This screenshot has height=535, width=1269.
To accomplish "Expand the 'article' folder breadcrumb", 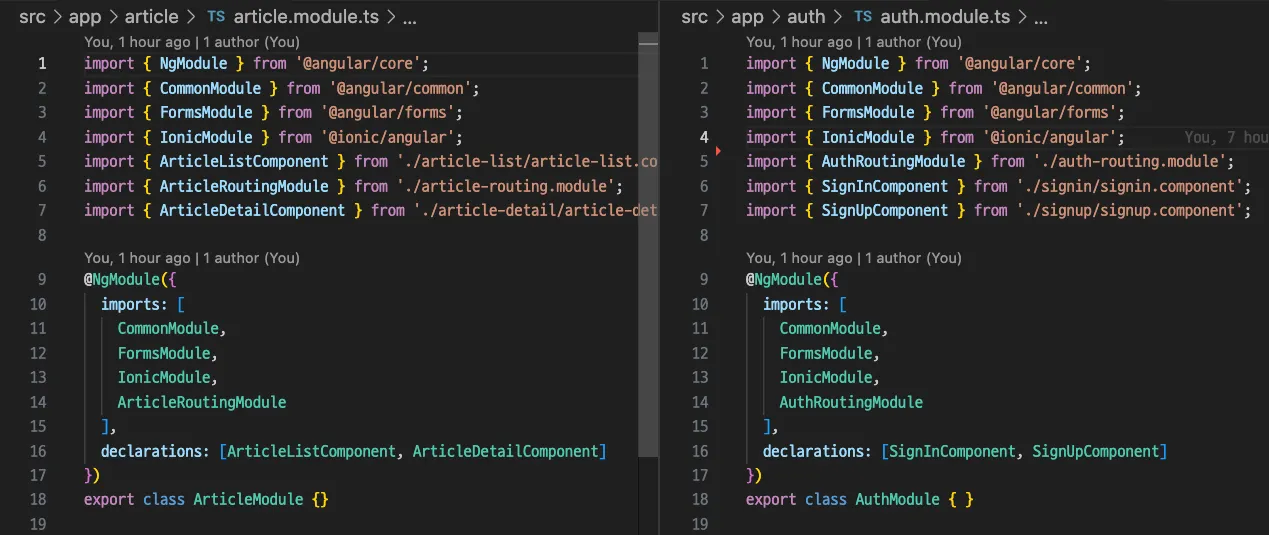I will [x=151, y=17].
